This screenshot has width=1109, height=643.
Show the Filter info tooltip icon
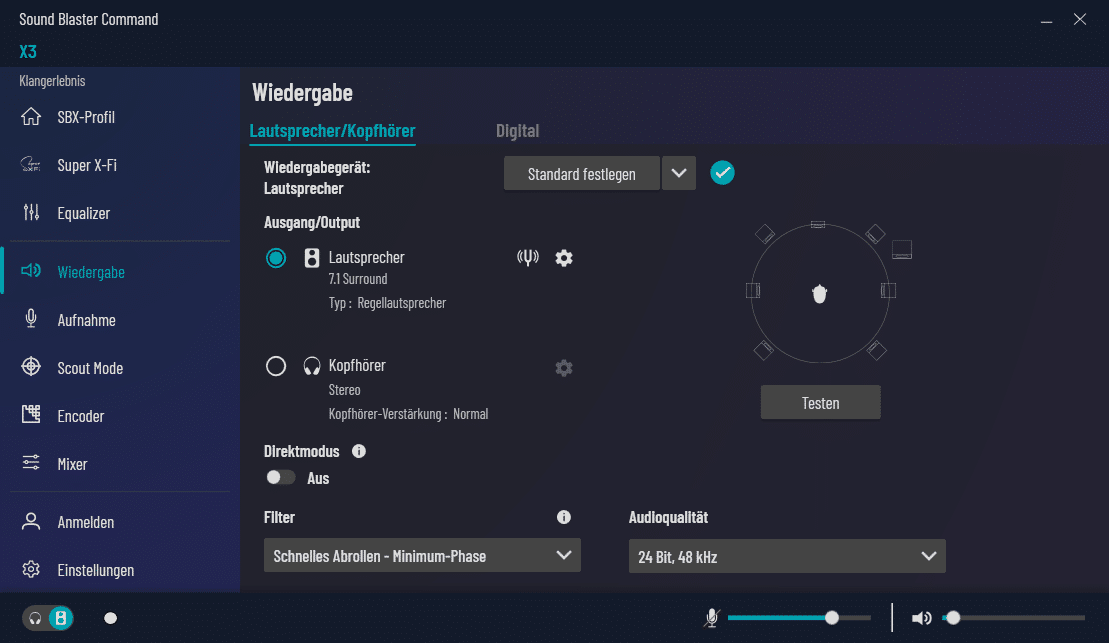(x=564, y=517)
